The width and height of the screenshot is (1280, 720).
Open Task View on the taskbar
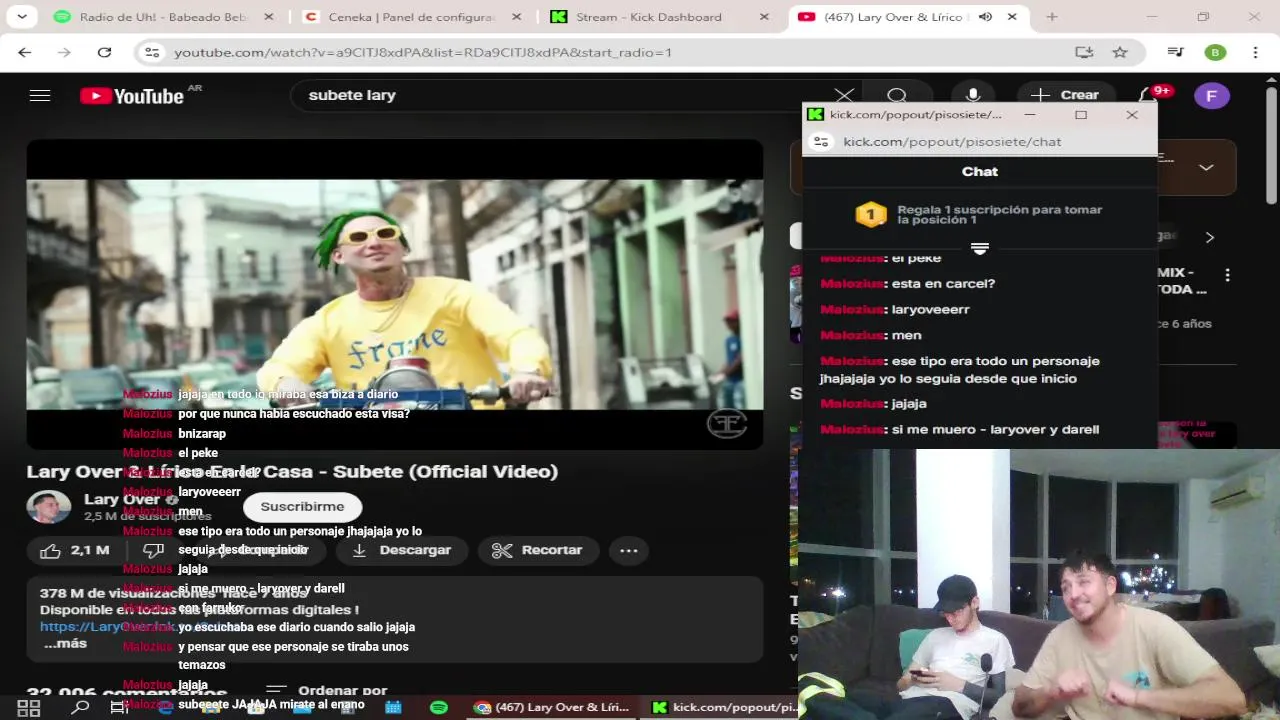(119, 707)
